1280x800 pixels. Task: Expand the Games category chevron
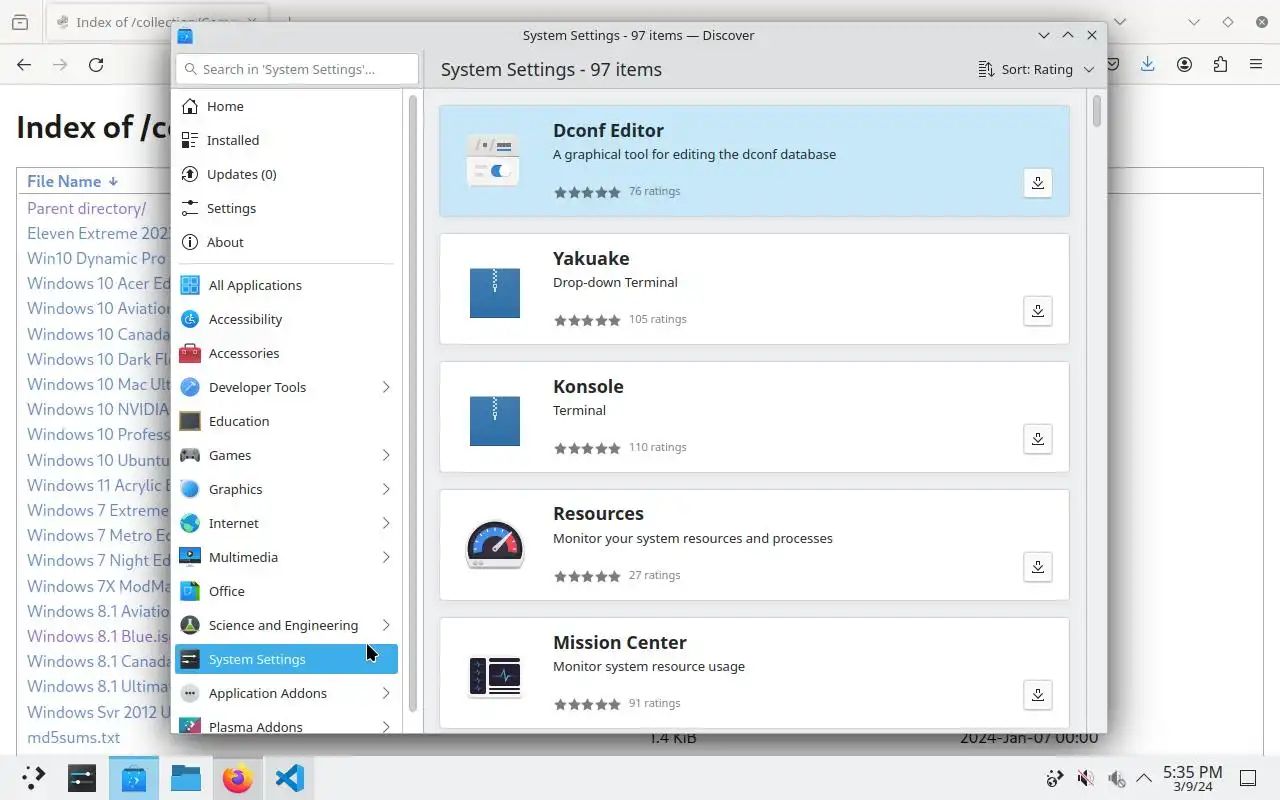(x=386, y=455)
